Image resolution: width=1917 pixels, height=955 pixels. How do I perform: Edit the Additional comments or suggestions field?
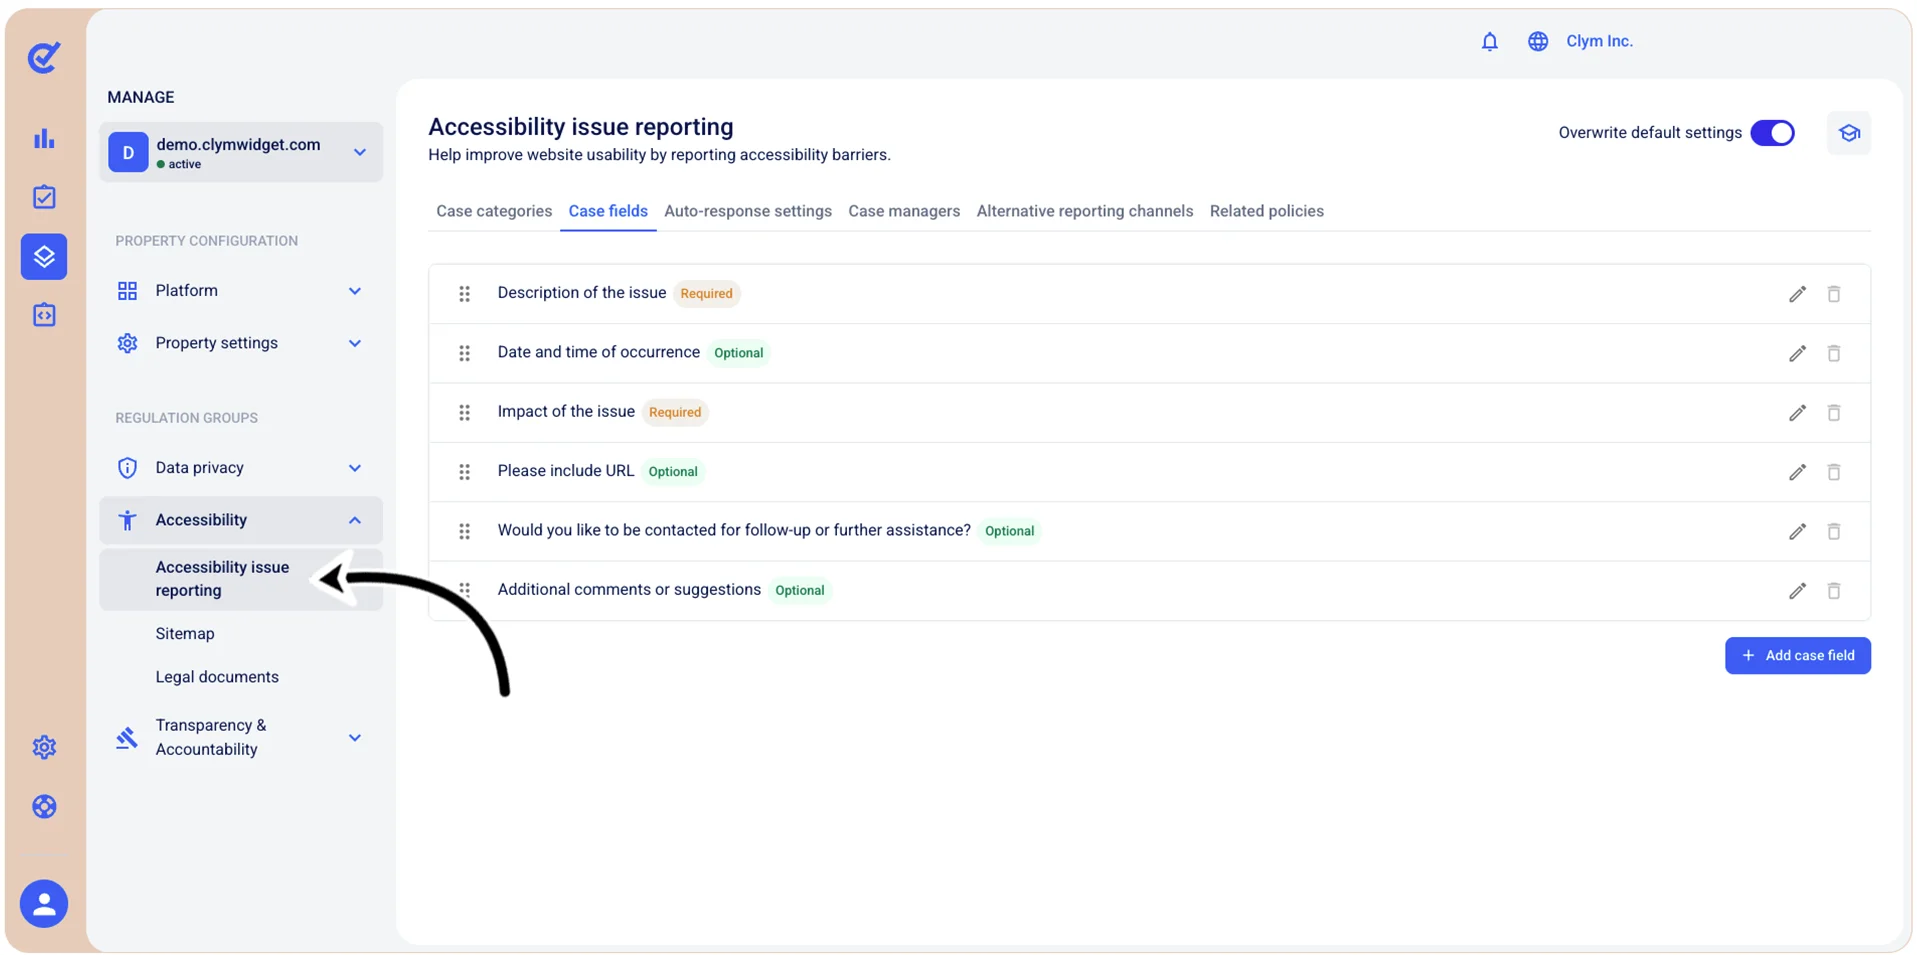click(1797, 591)
